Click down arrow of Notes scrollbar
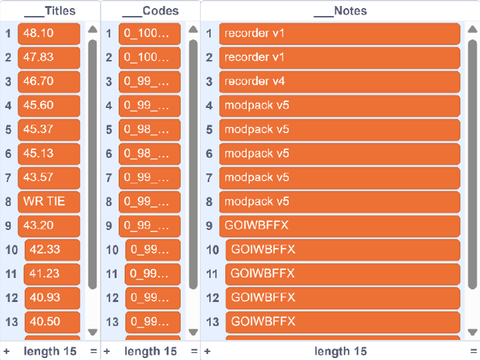The width and height of the screenshot is (480, 360). click(x=472, y=332)
